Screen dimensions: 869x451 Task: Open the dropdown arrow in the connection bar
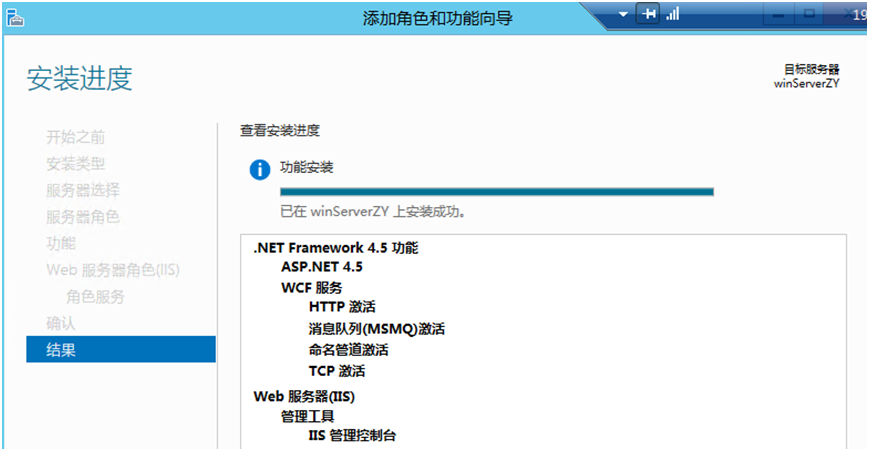point(623,14)
